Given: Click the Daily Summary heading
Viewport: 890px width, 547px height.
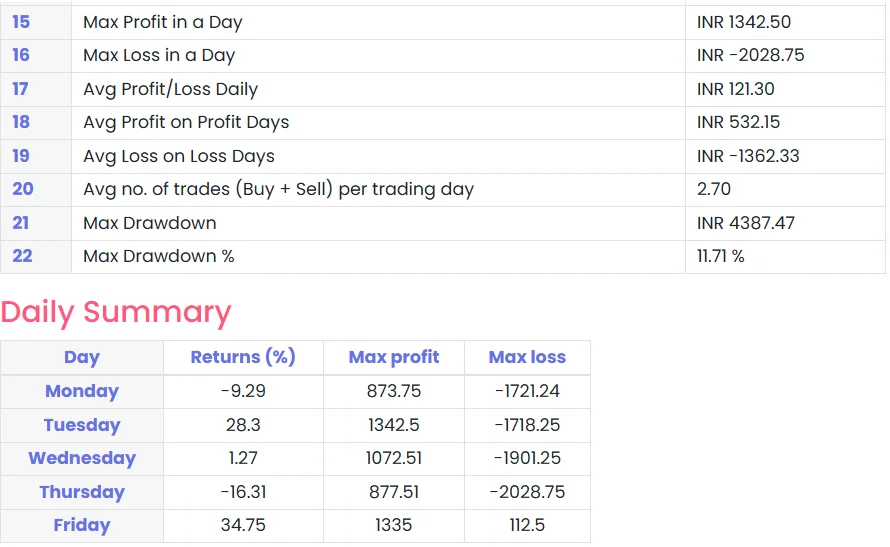Looking at the screenshot, I should click(116, 312).
